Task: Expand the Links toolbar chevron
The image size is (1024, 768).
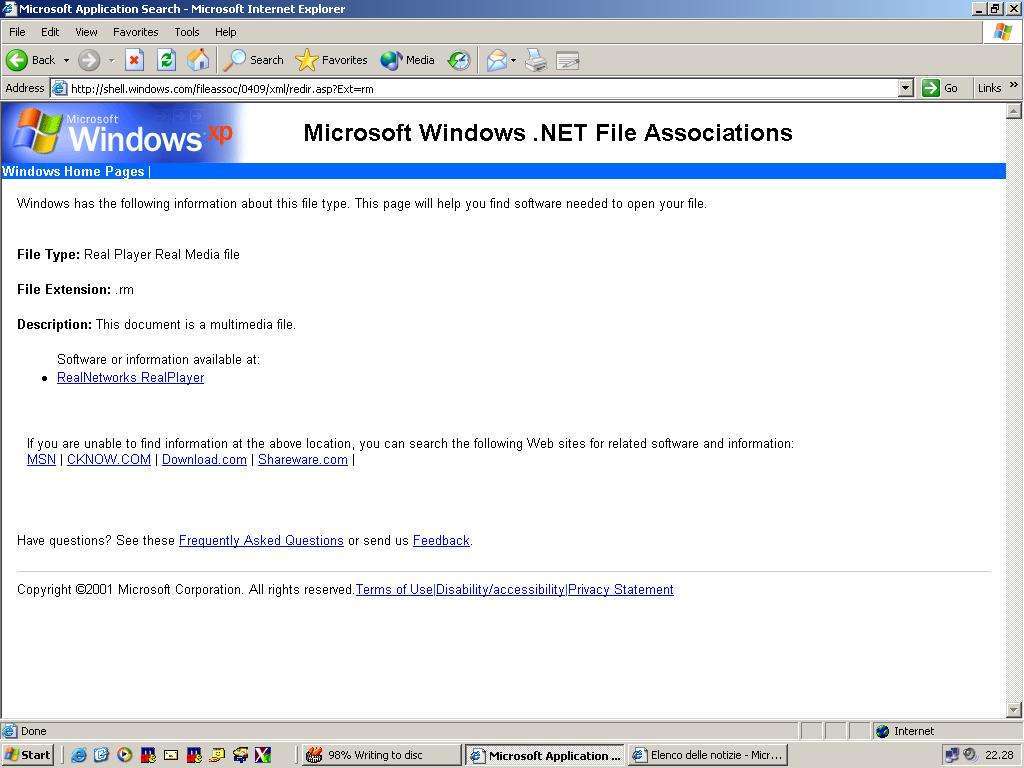Action: (x=1014, y=85)
